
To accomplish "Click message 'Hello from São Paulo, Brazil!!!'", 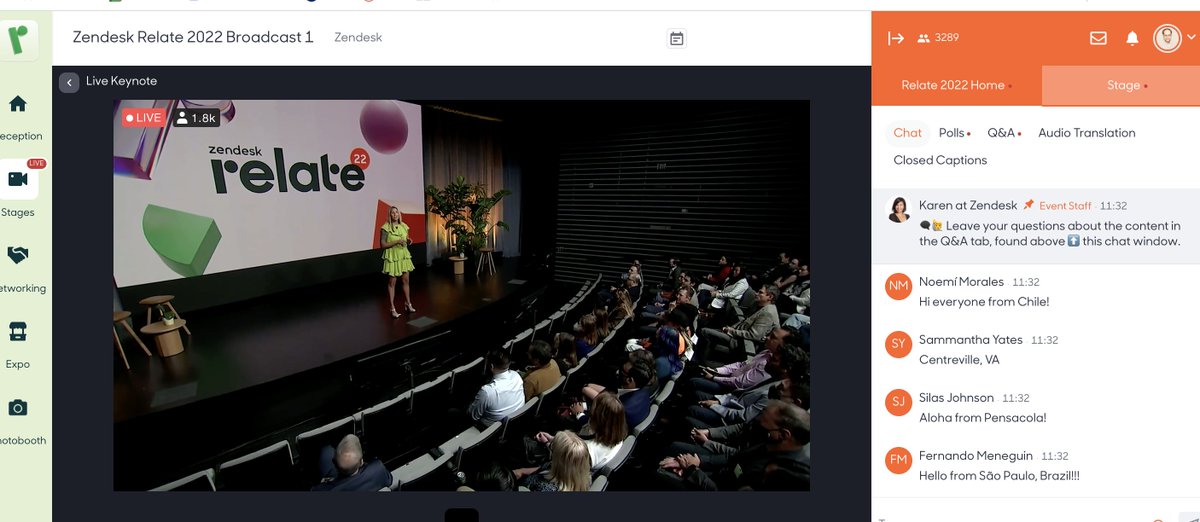I will tap(999, 476).
